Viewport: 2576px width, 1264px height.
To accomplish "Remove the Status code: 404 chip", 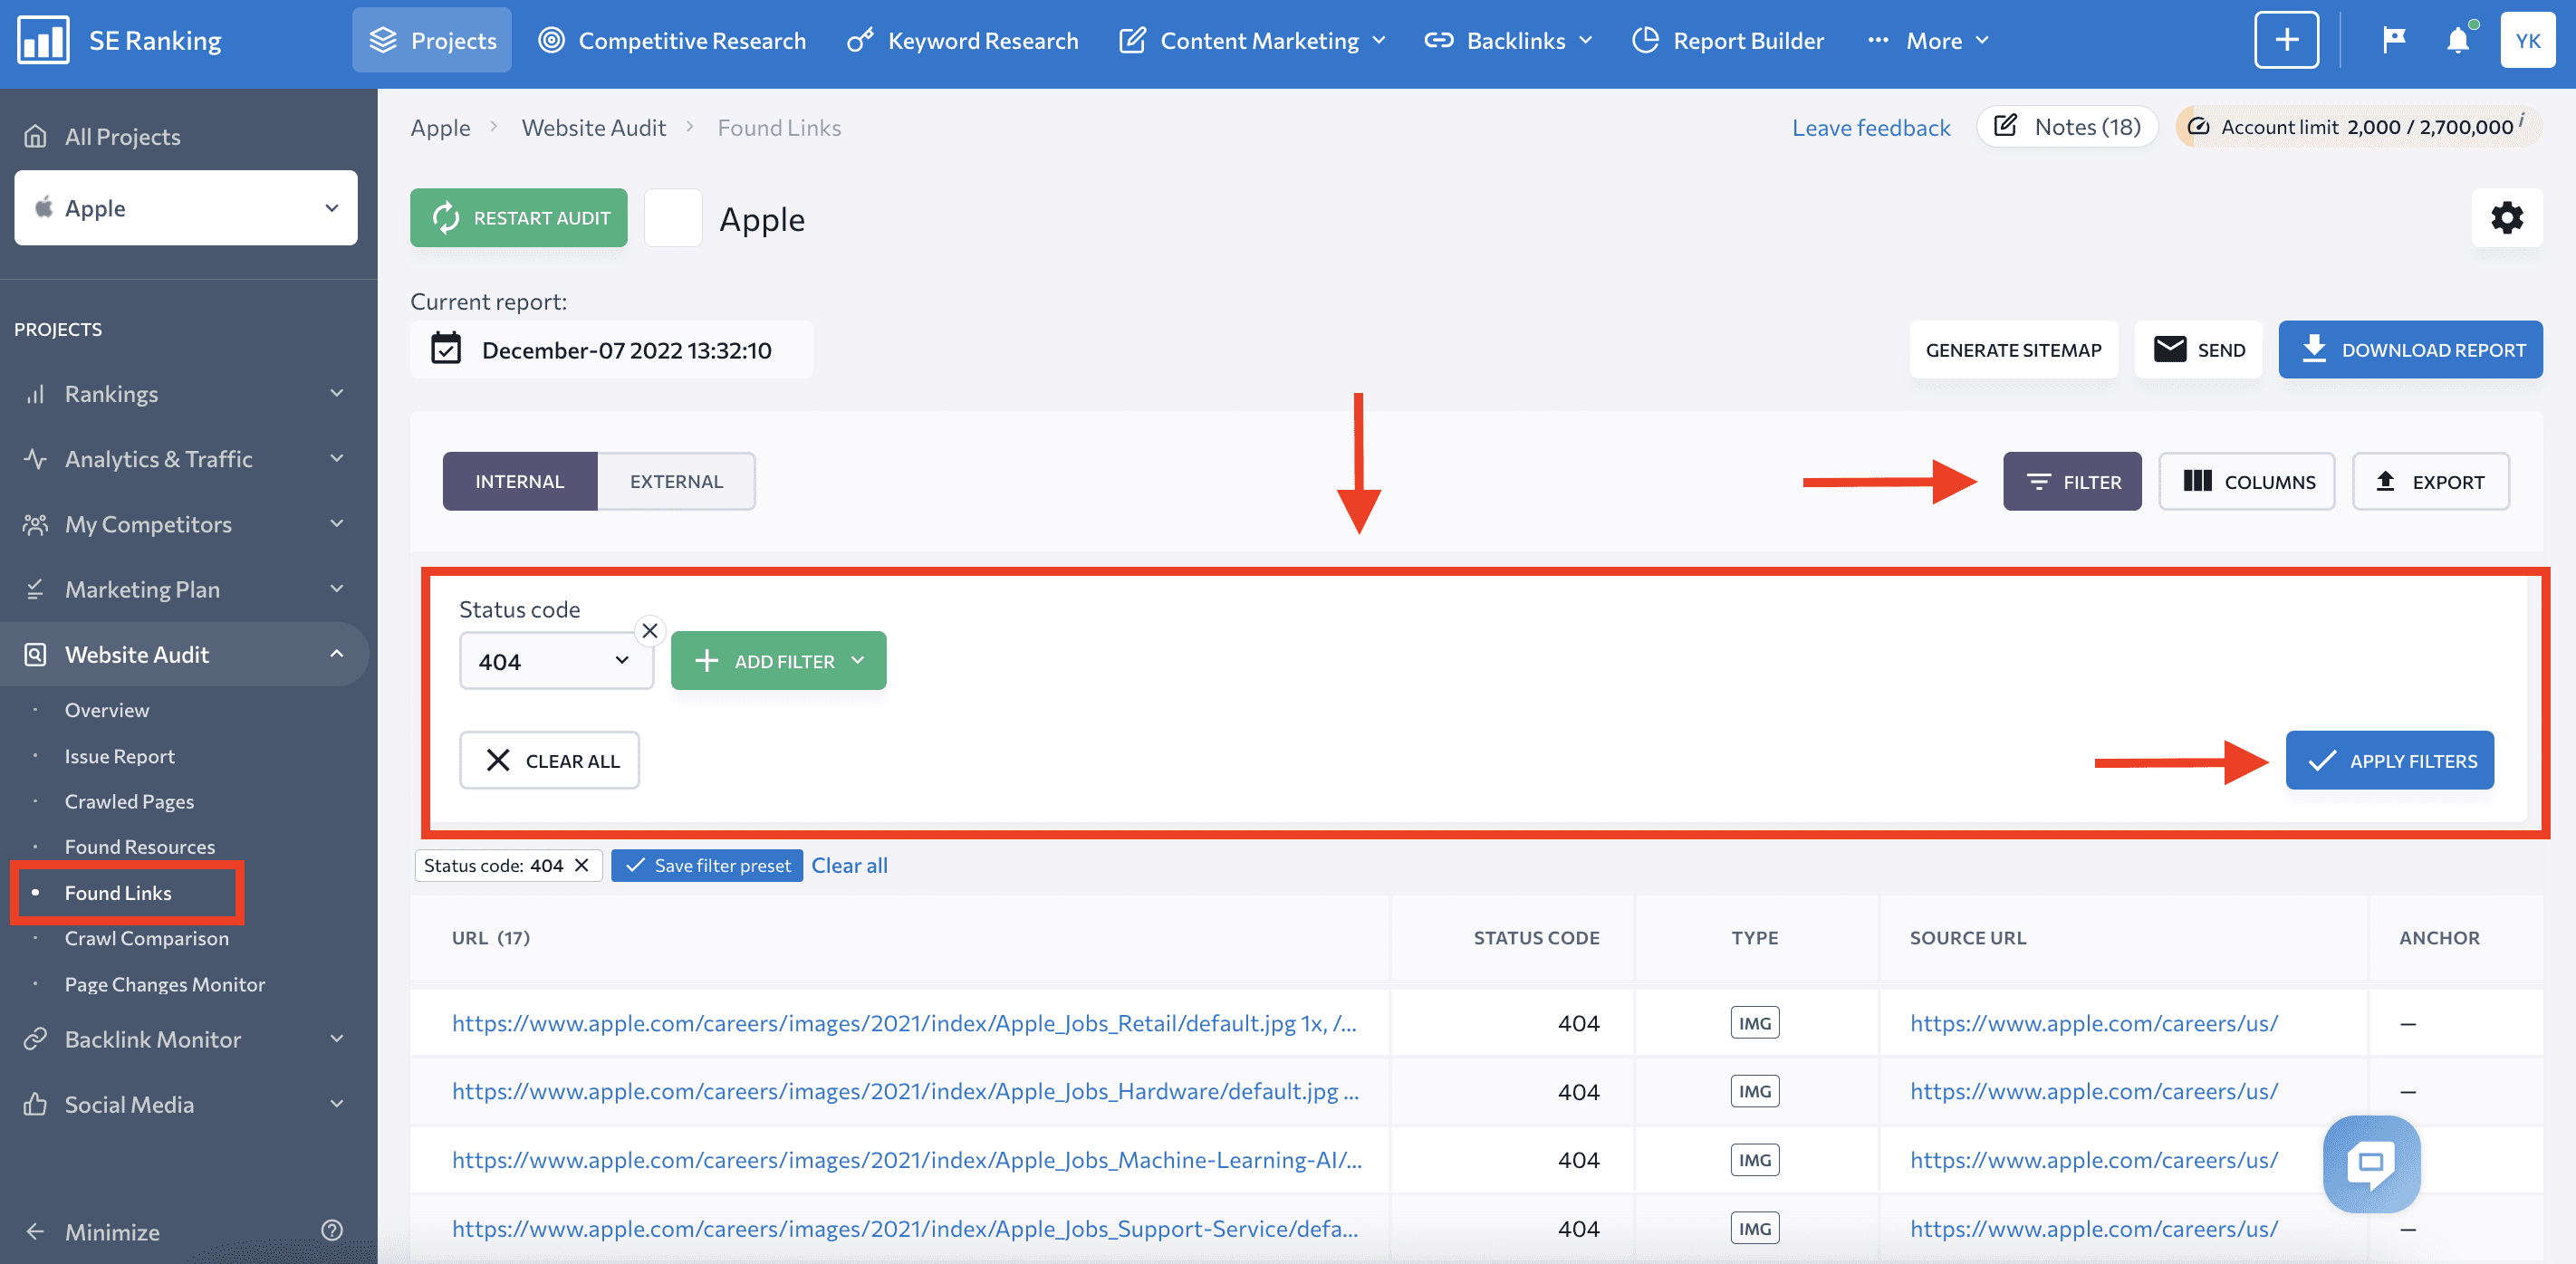I will point(581,865).
